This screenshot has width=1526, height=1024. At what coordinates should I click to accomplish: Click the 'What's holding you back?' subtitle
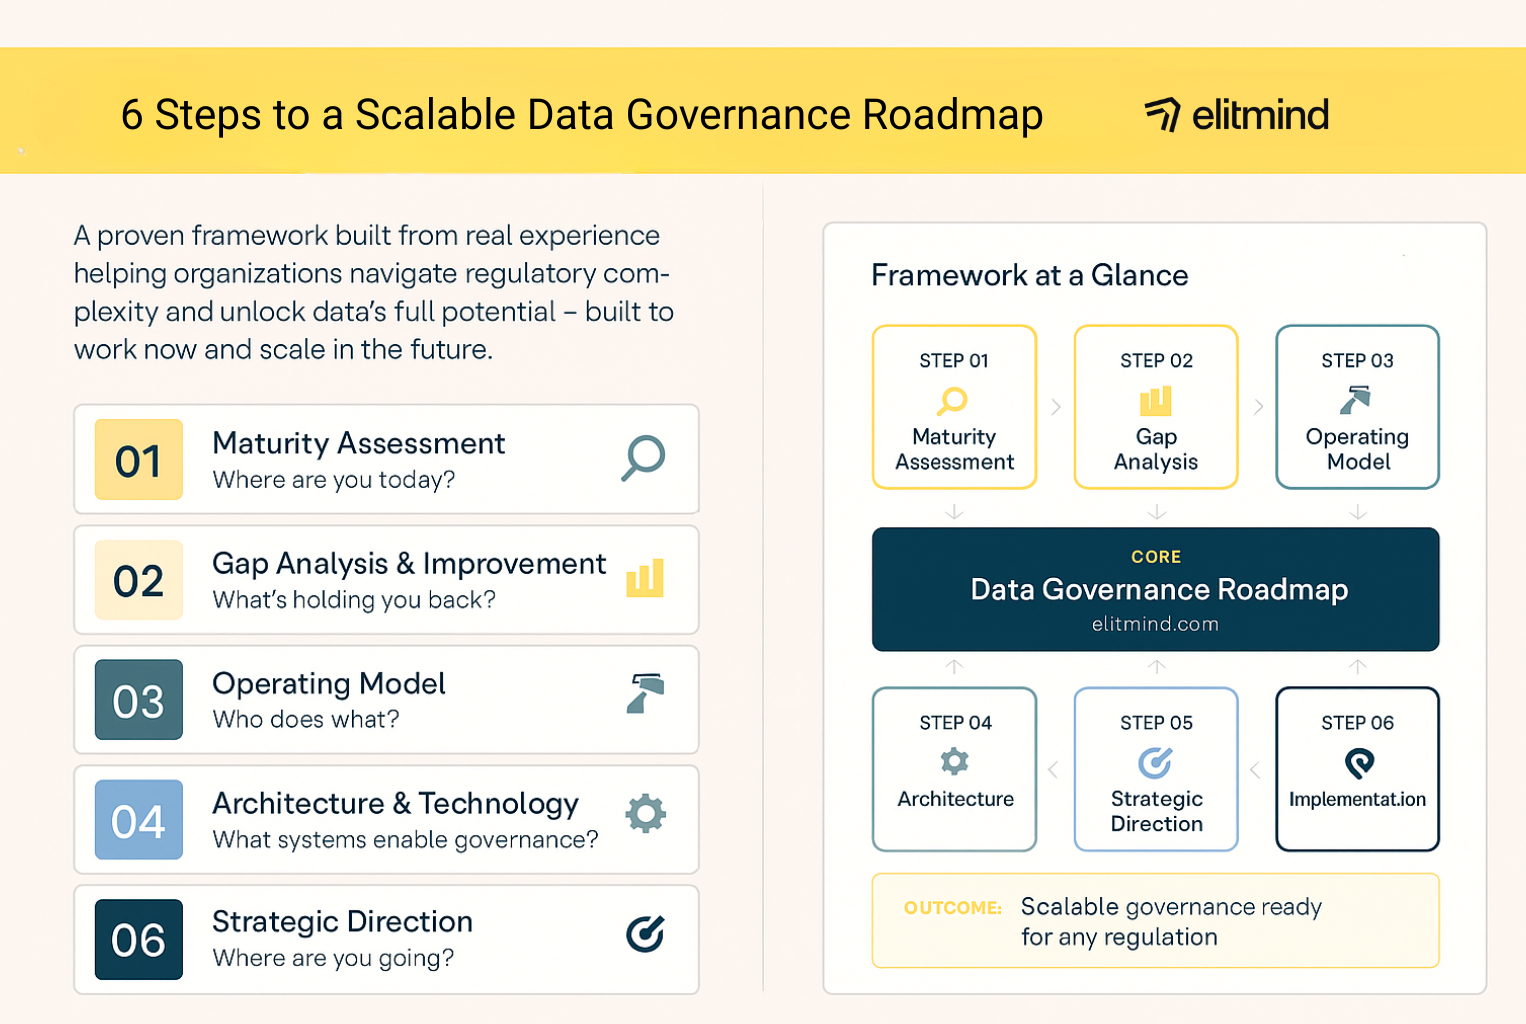point(354,600)
